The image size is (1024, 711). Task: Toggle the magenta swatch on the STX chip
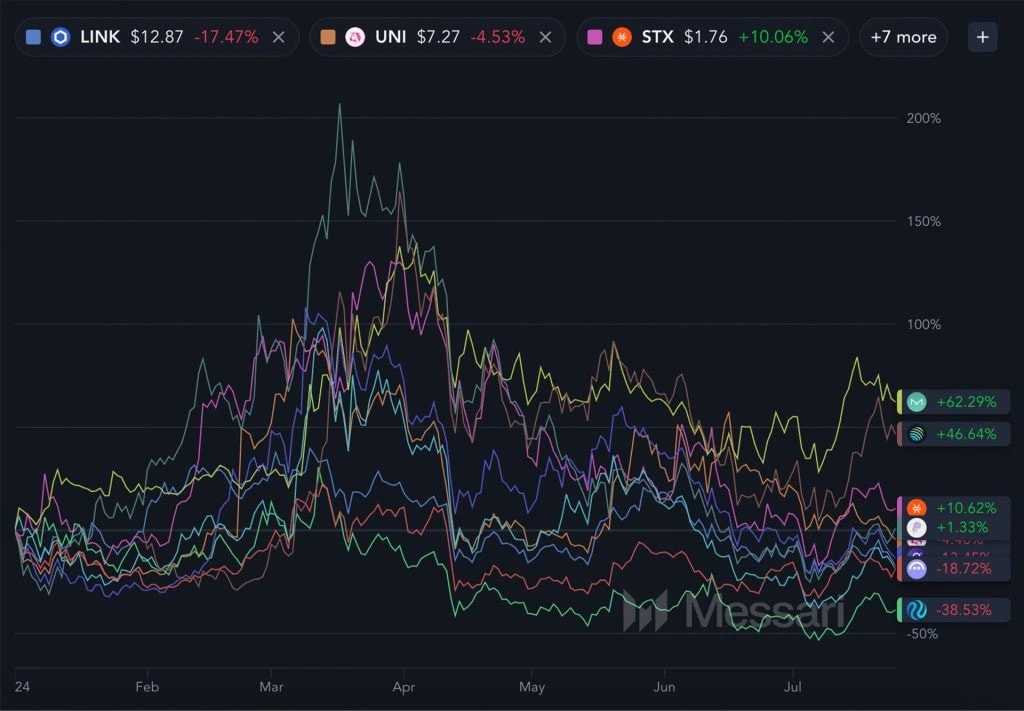click(x=594, y=36)
